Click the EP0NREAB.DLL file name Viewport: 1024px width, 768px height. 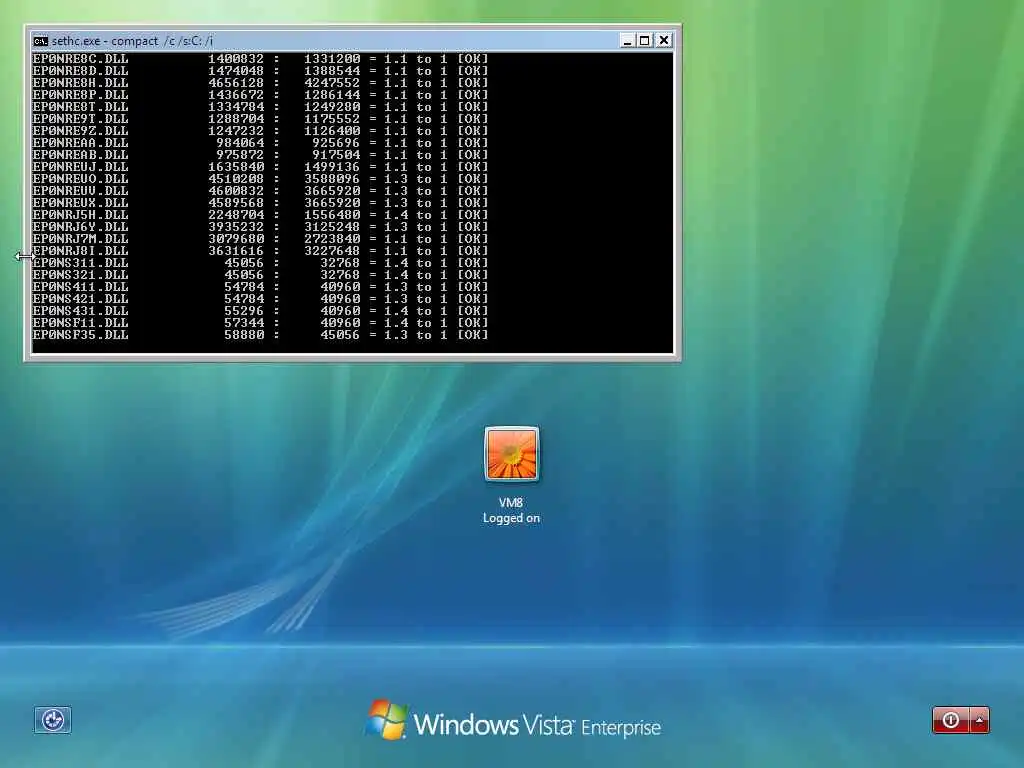coord(80,155)
